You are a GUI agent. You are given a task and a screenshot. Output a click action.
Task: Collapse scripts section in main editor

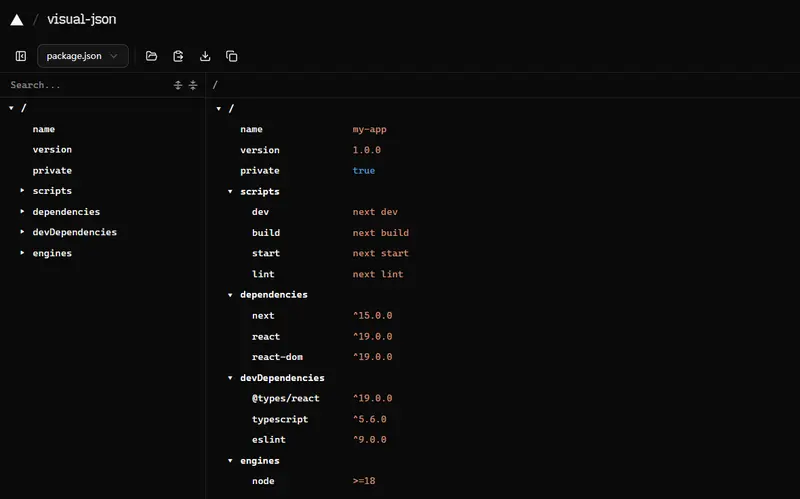pyautogui.click(x=230, y=192)
